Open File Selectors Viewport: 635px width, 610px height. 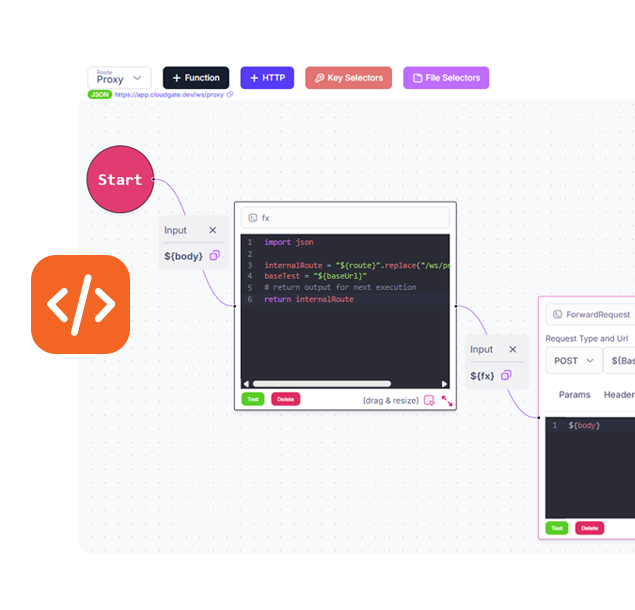tap(446, 78)
